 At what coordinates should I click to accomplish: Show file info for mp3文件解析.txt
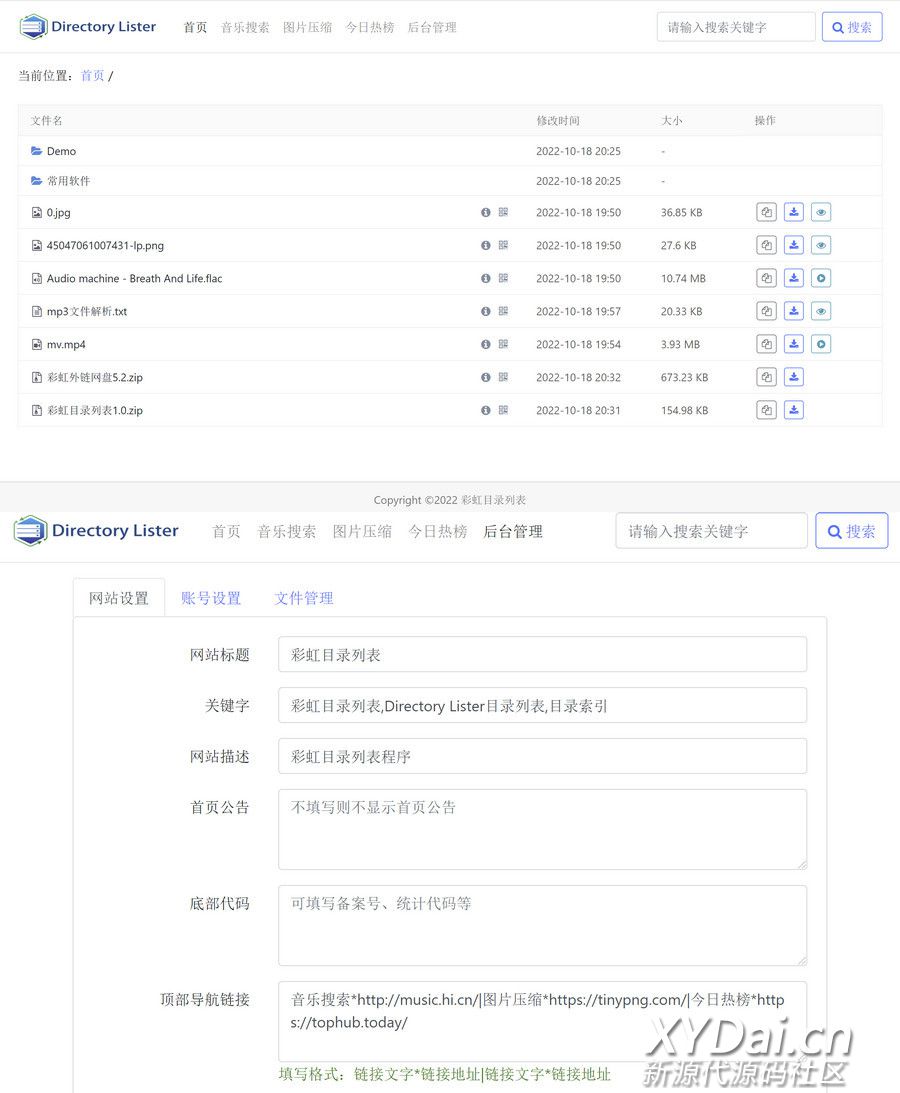click(x=486, y=311)
